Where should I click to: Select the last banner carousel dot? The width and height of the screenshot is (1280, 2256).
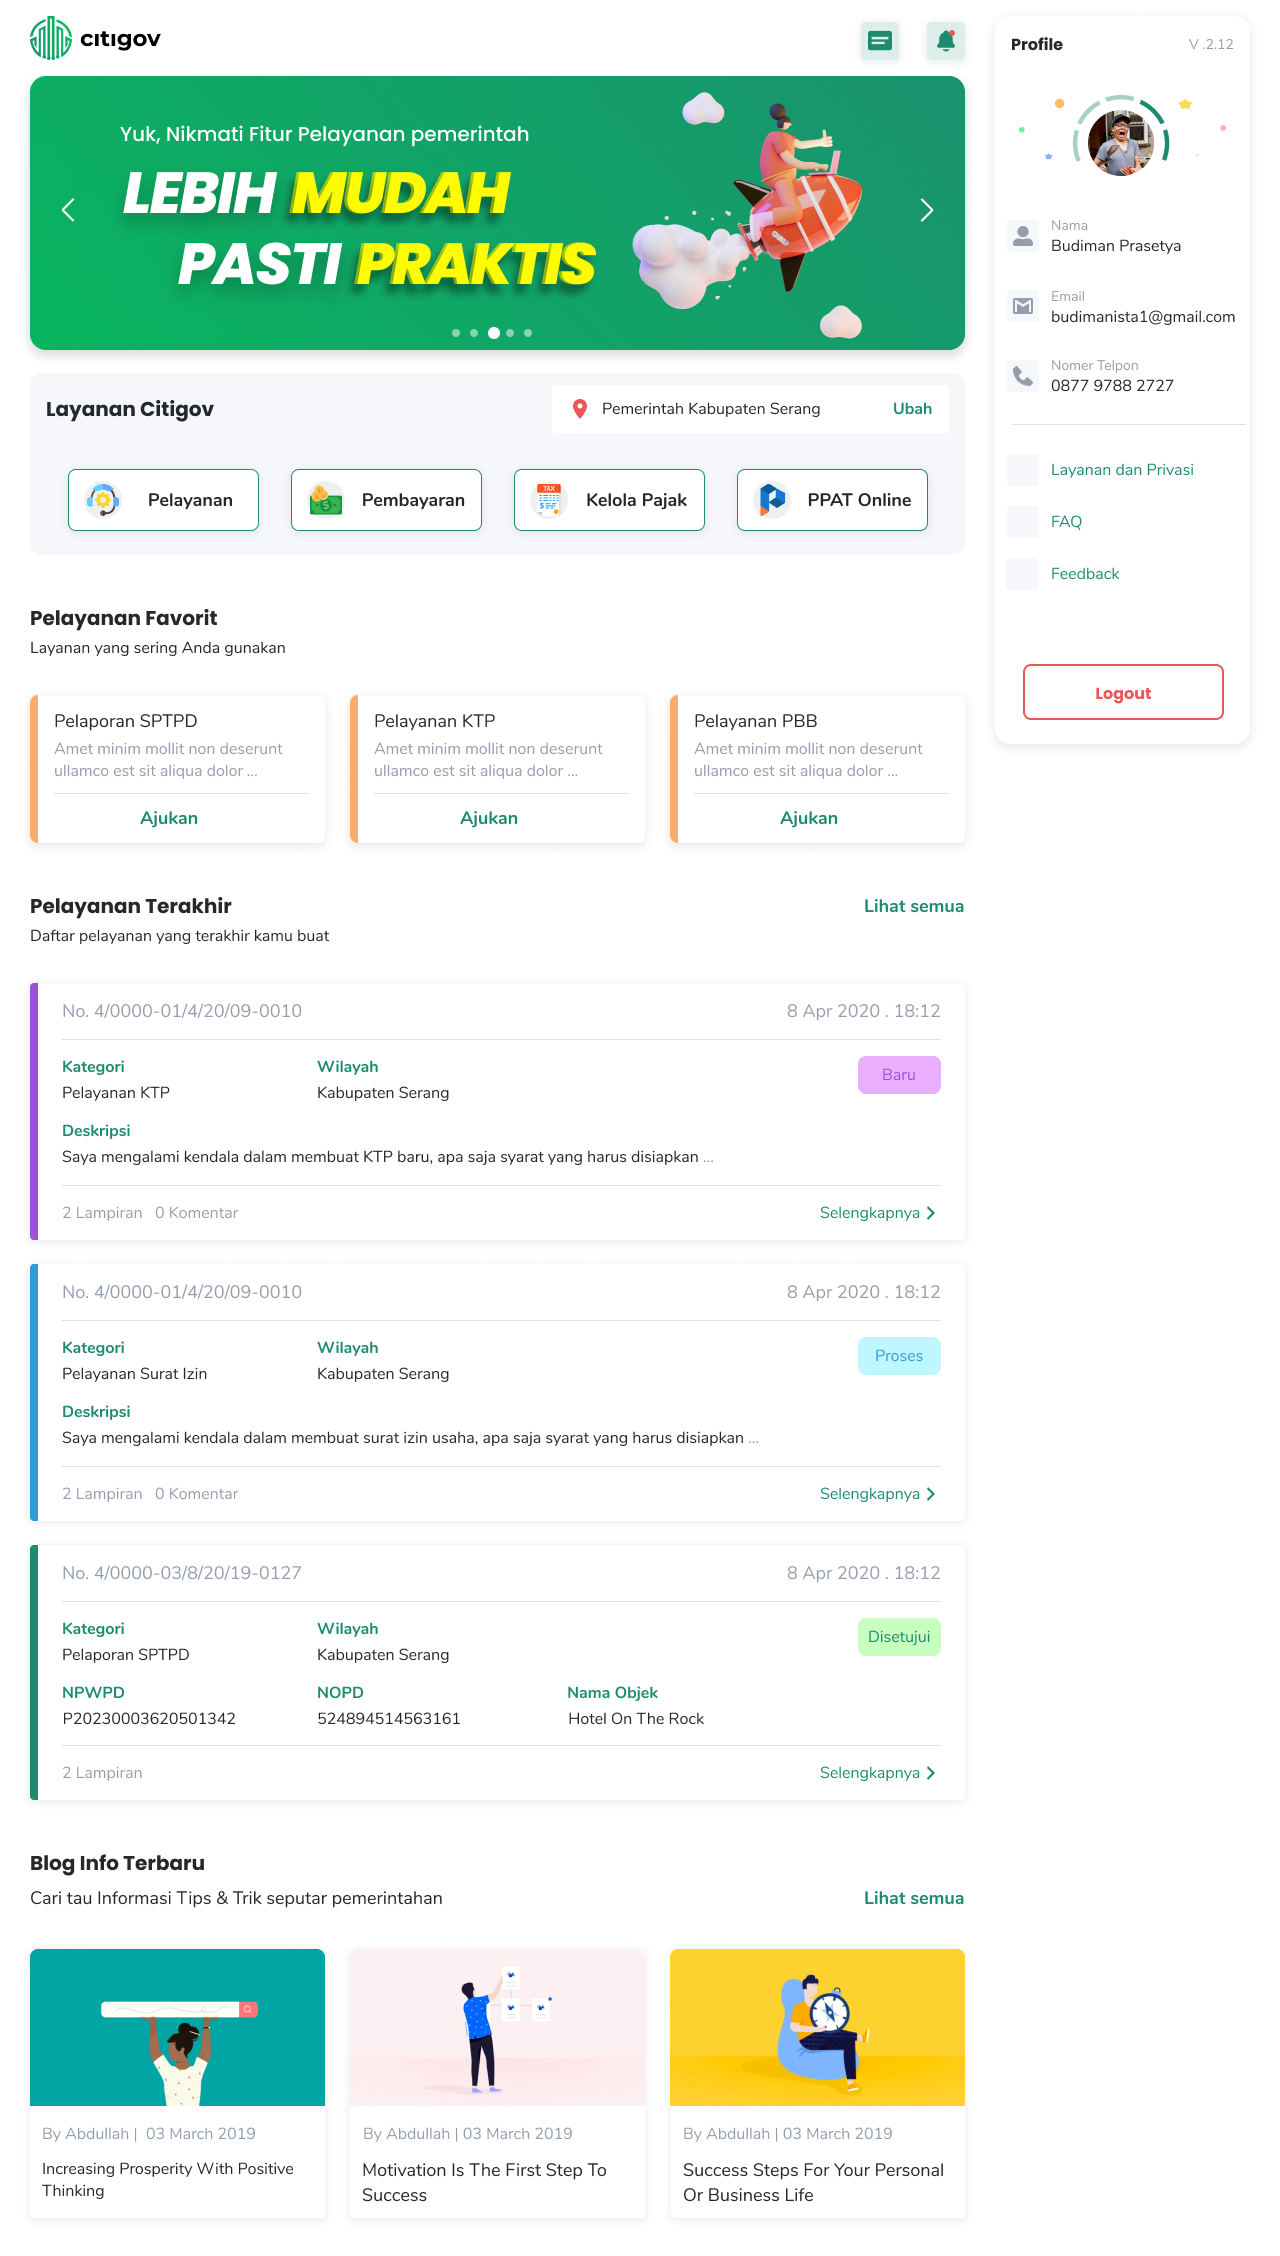point(528,333)
